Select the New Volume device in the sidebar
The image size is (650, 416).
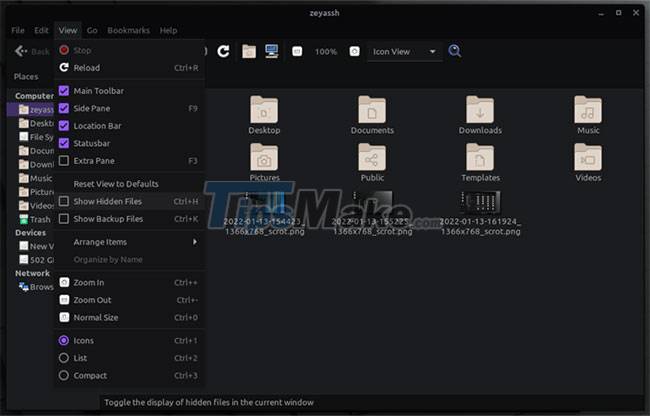click(x=36, y=246)
